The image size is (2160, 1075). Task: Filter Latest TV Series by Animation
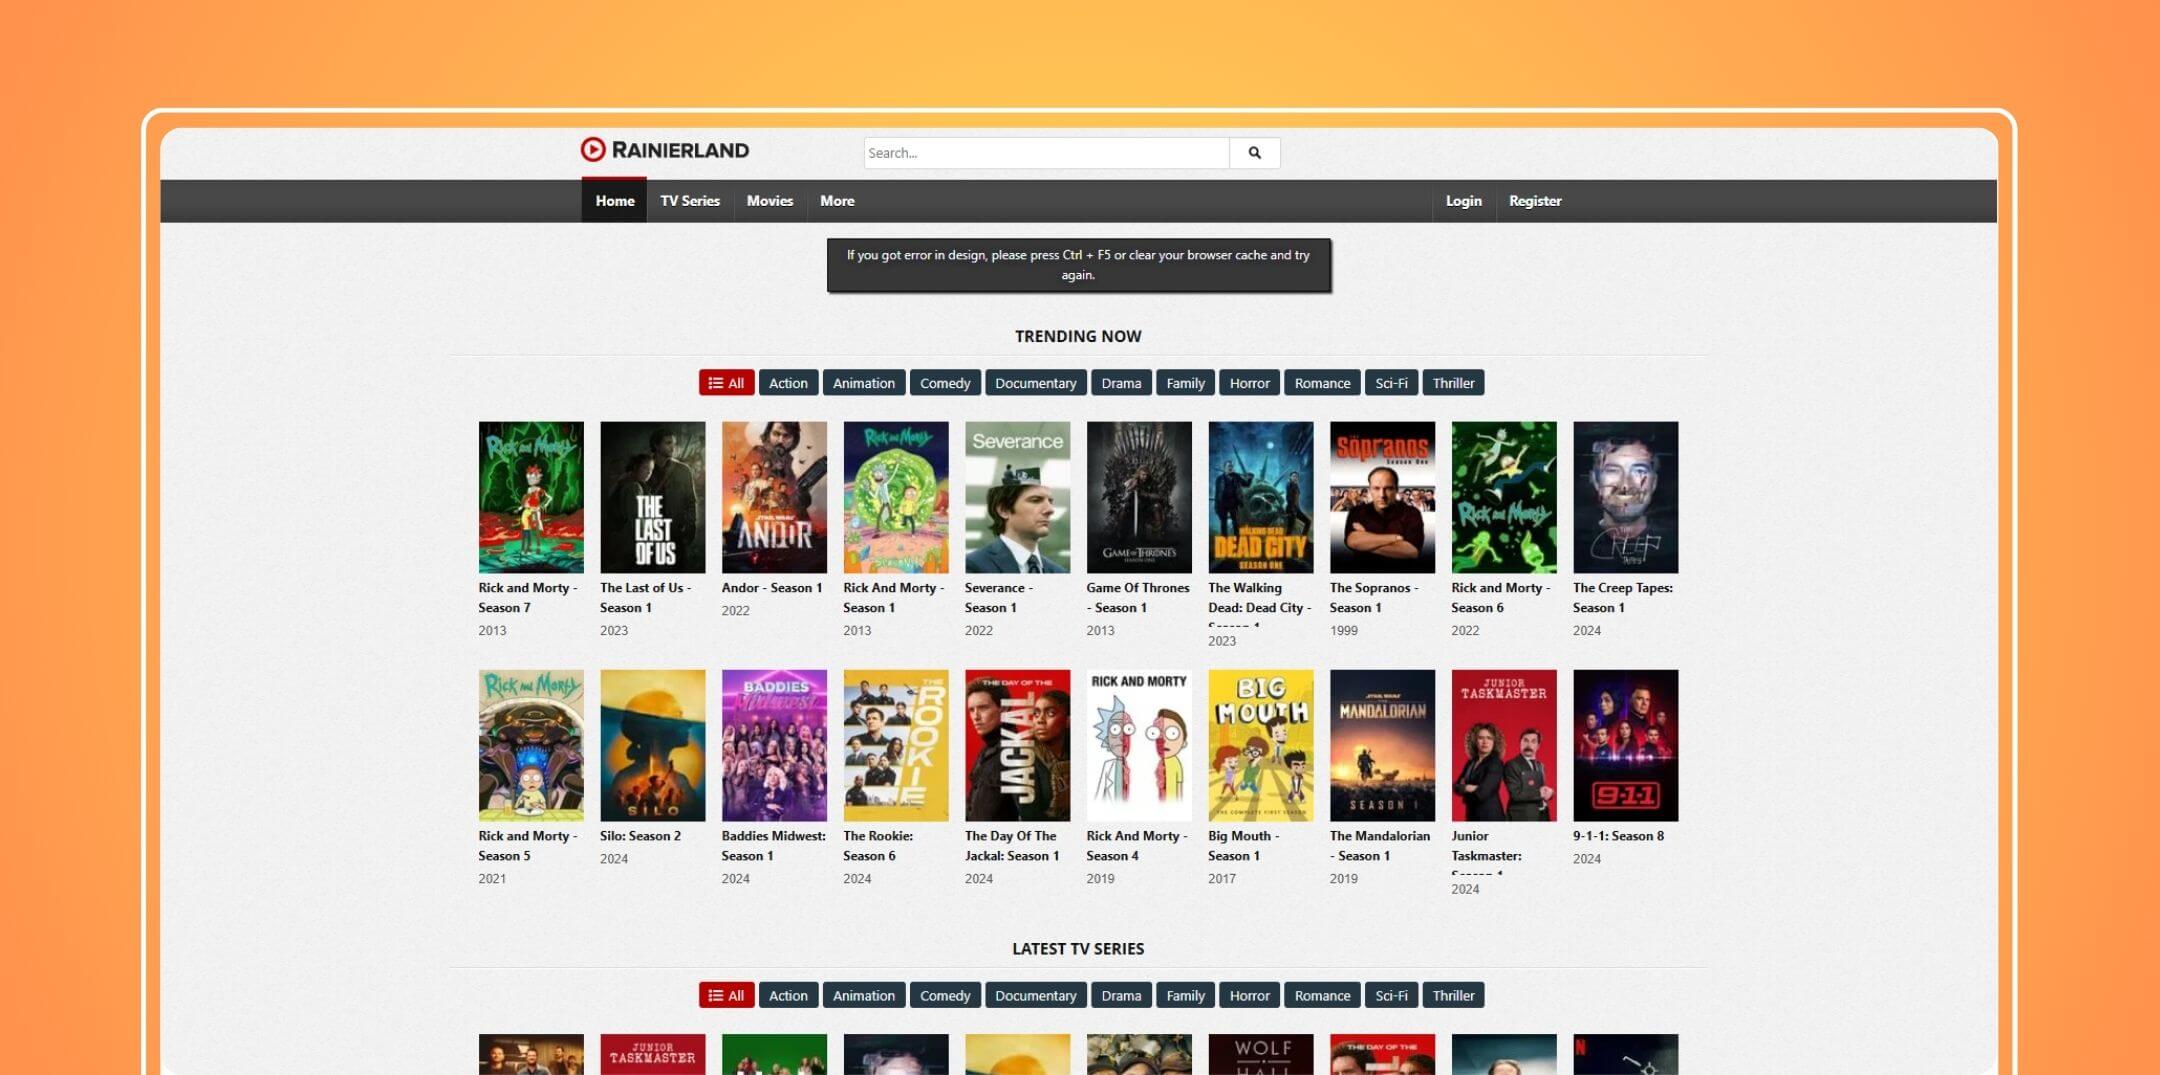[864, 995]
